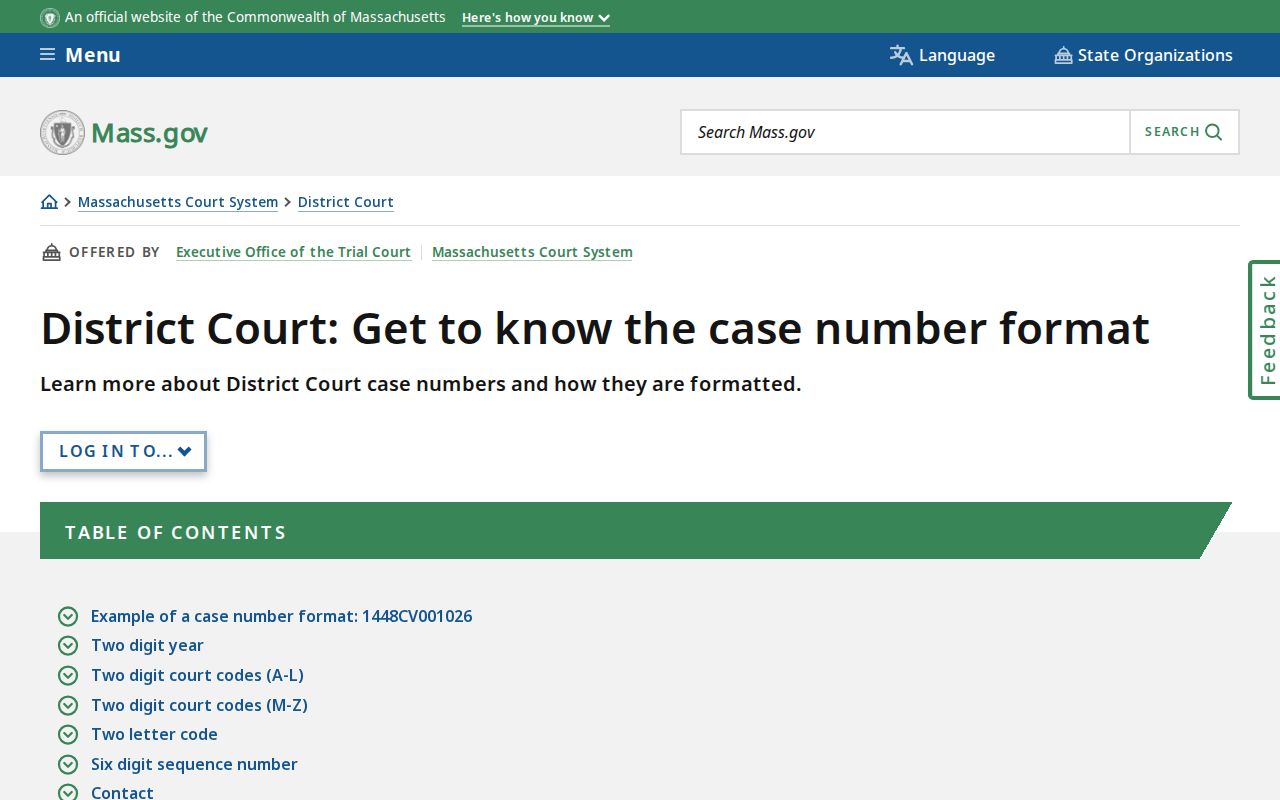Open the State Organizations menu

(x=1143, y=55)
